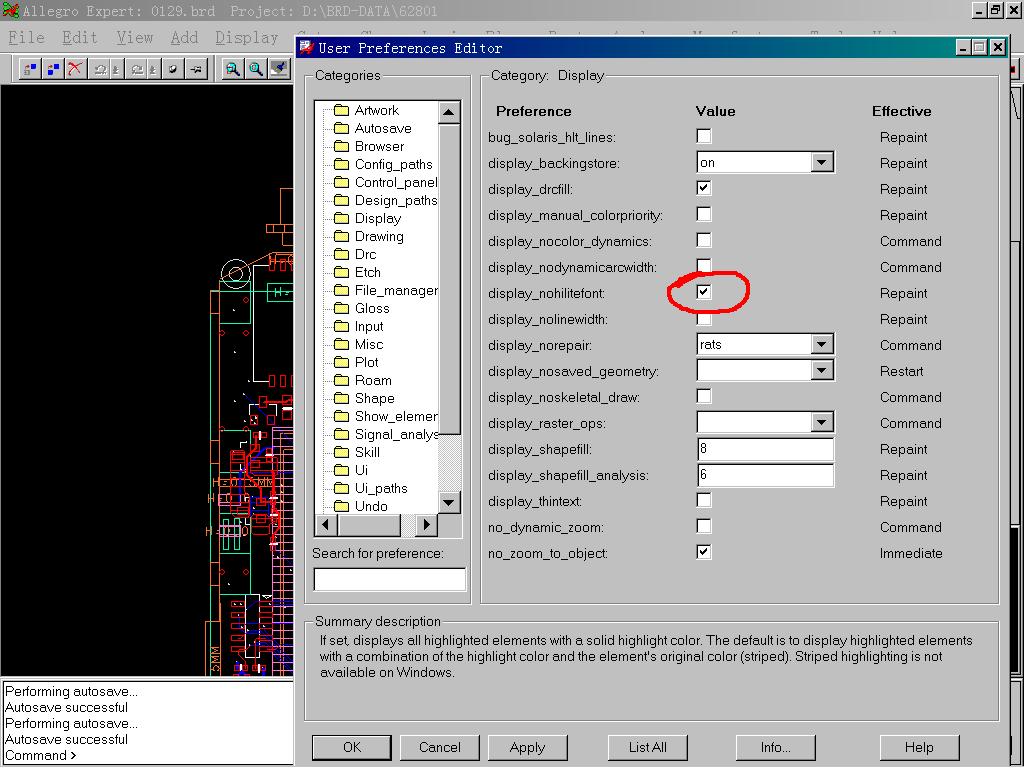The height and width of the screenshot is (768, 1024).
Task: Click the Redo toolbar icon
Action: [x=136, y=69]
